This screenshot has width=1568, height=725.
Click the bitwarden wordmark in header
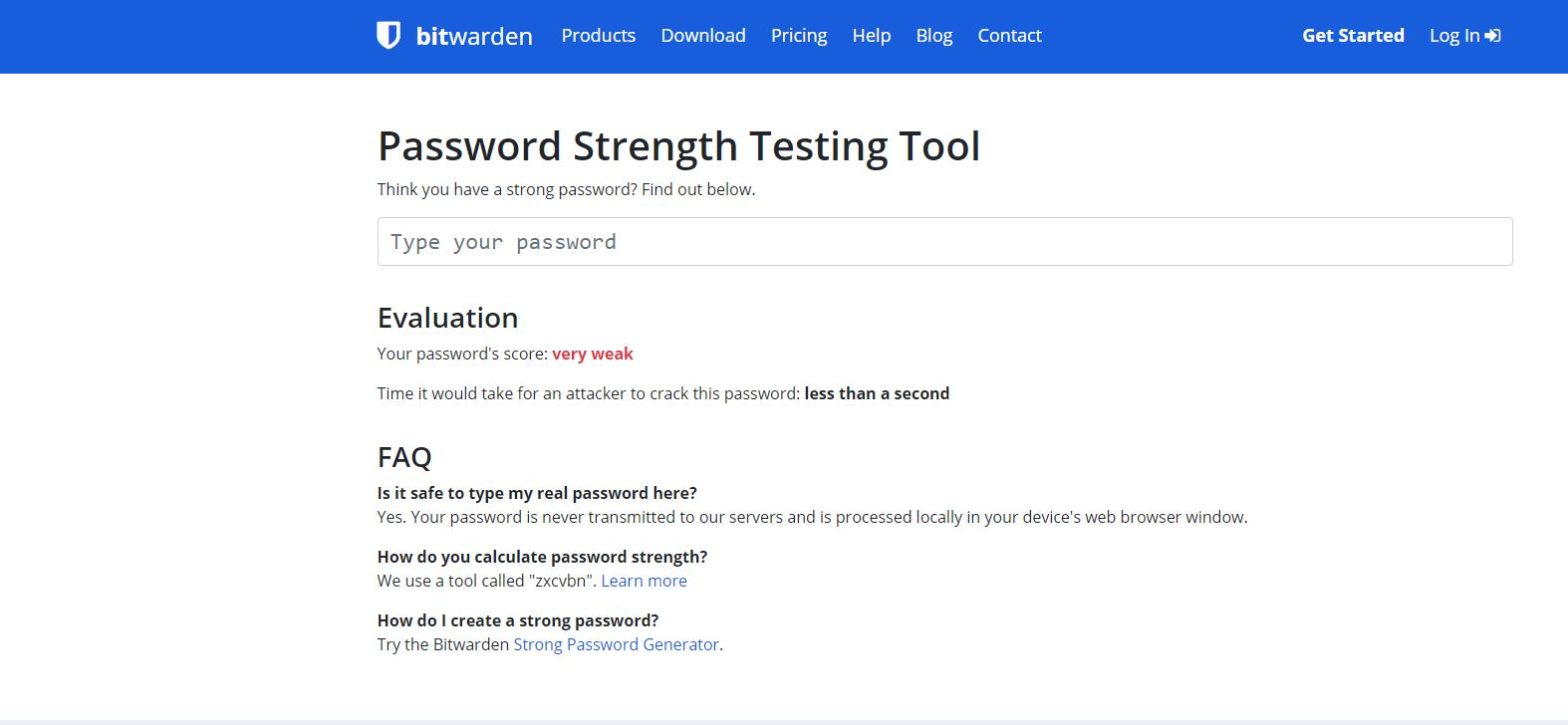point(474,36)
